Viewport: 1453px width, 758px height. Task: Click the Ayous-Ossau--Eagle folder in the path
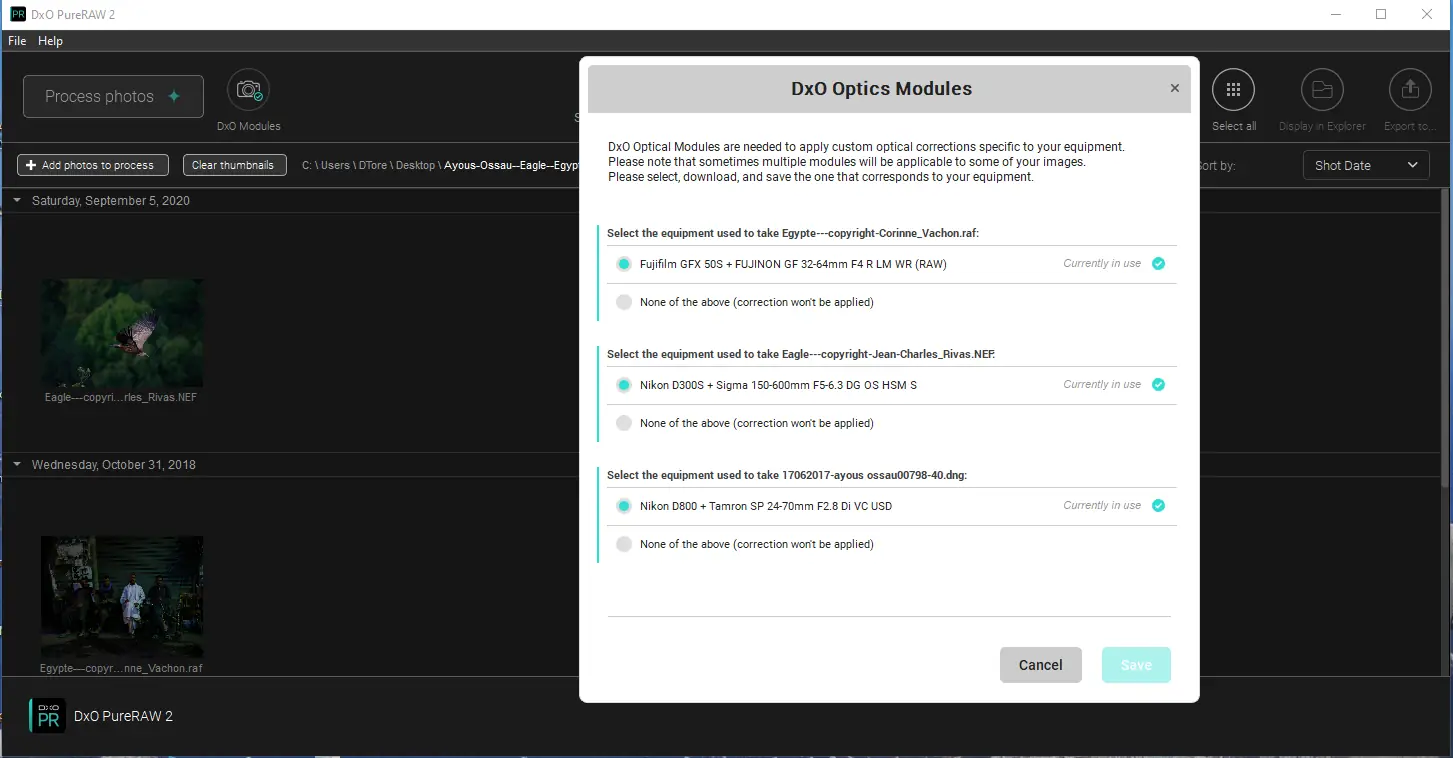(x=511, y=166)
